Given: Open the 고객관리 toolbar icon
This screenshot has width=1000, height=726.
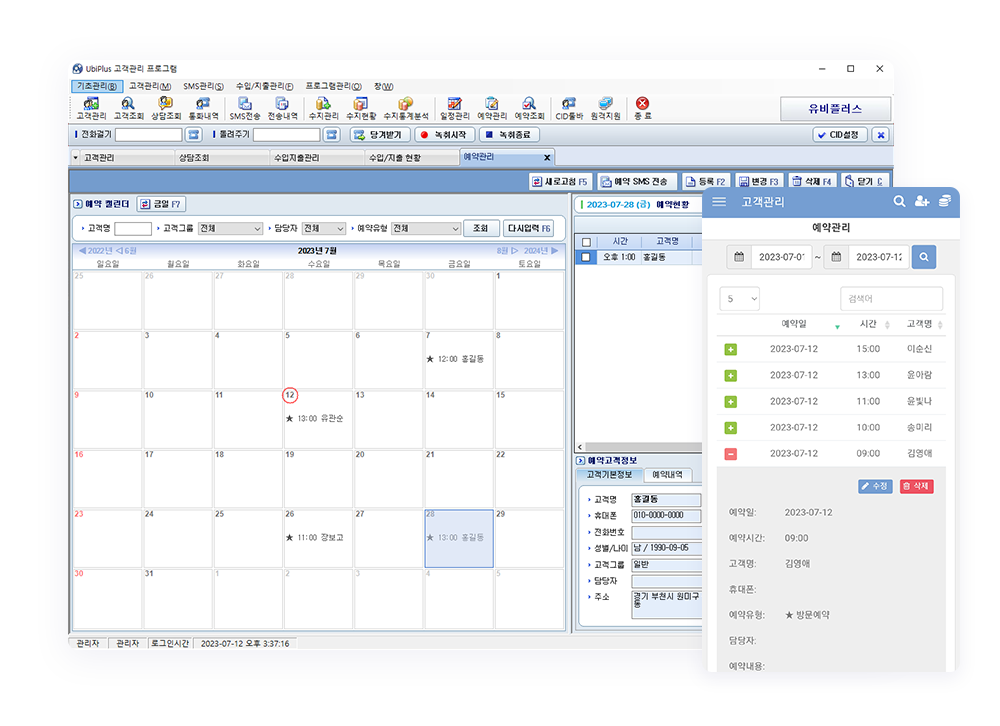Looking at the screenshot, I should pos(91,108).
